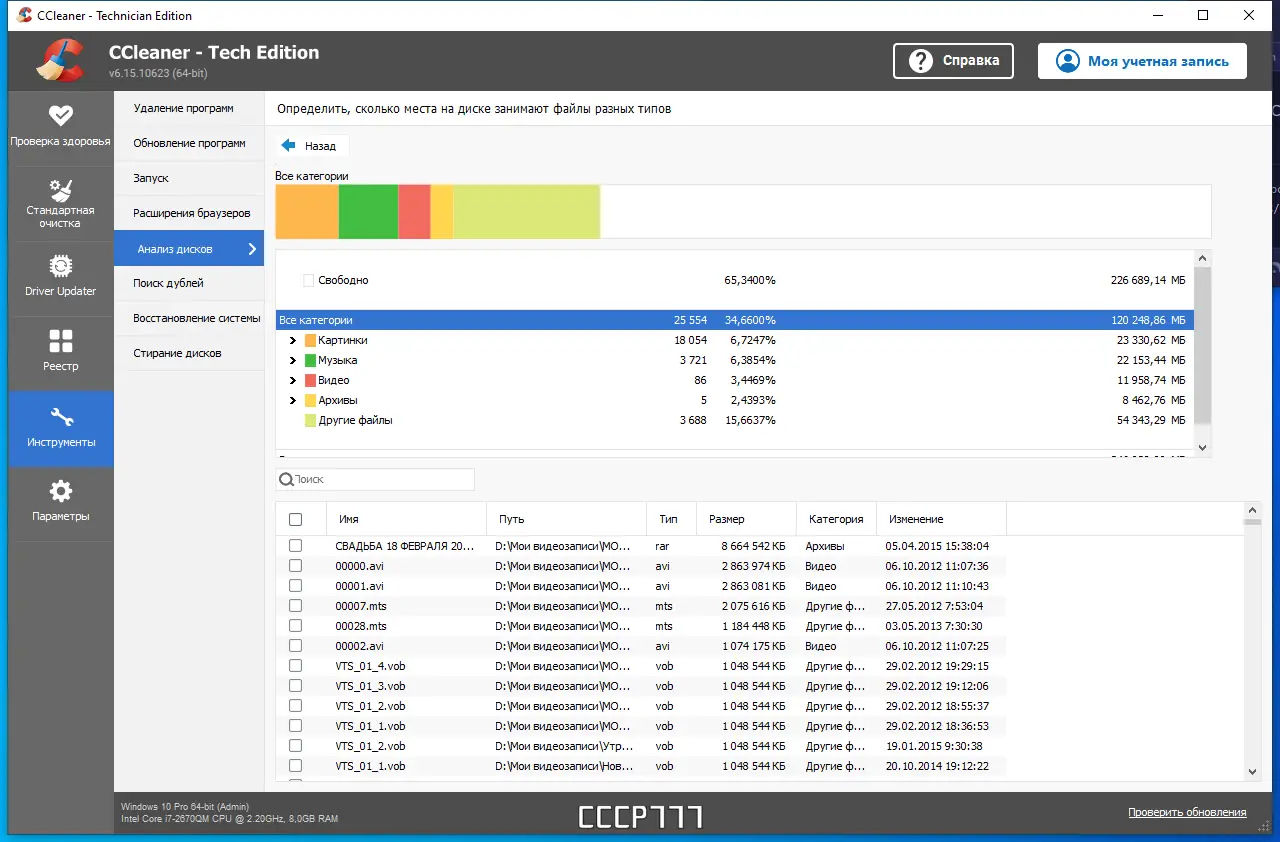Open the Health Check heart icon
Screen dimensions: 1280x842
pyautogui.click(x=61, y=115)
